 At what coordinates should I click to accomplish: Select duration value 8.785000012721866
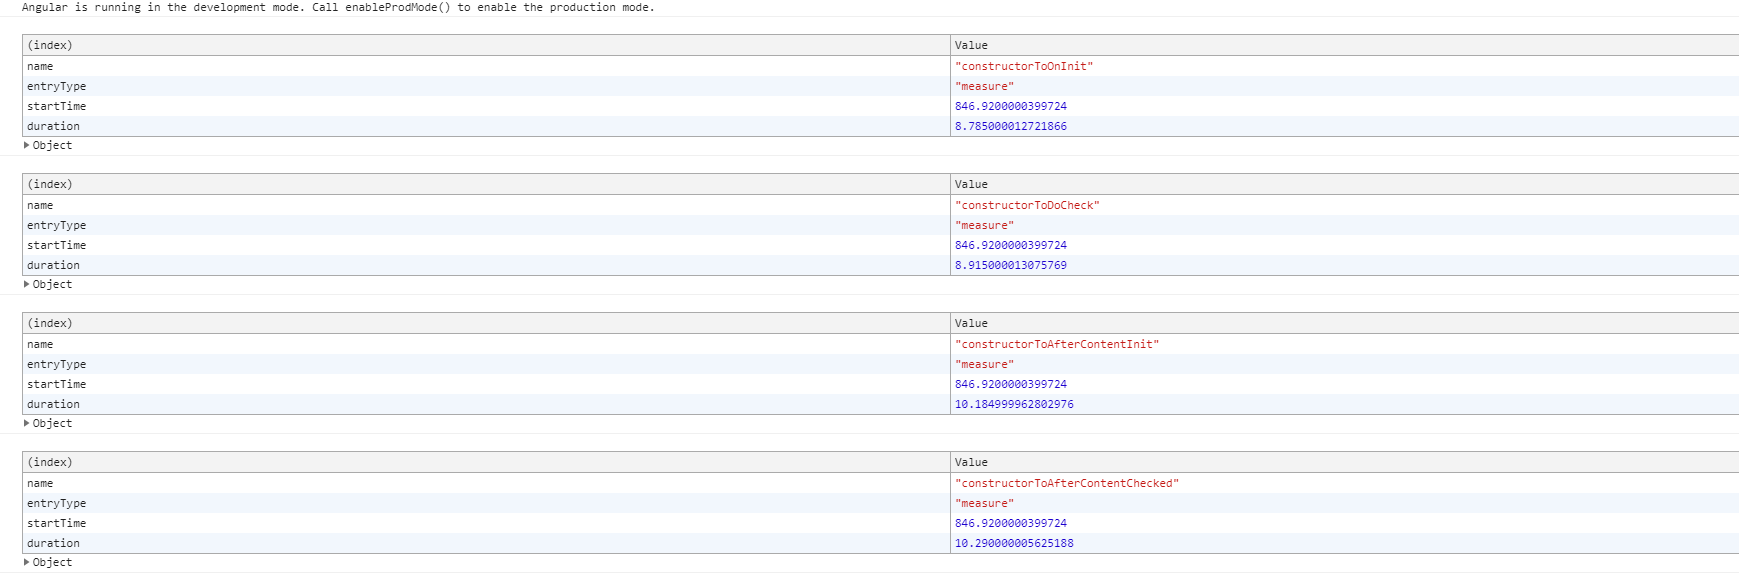[x=1011, y=126]
